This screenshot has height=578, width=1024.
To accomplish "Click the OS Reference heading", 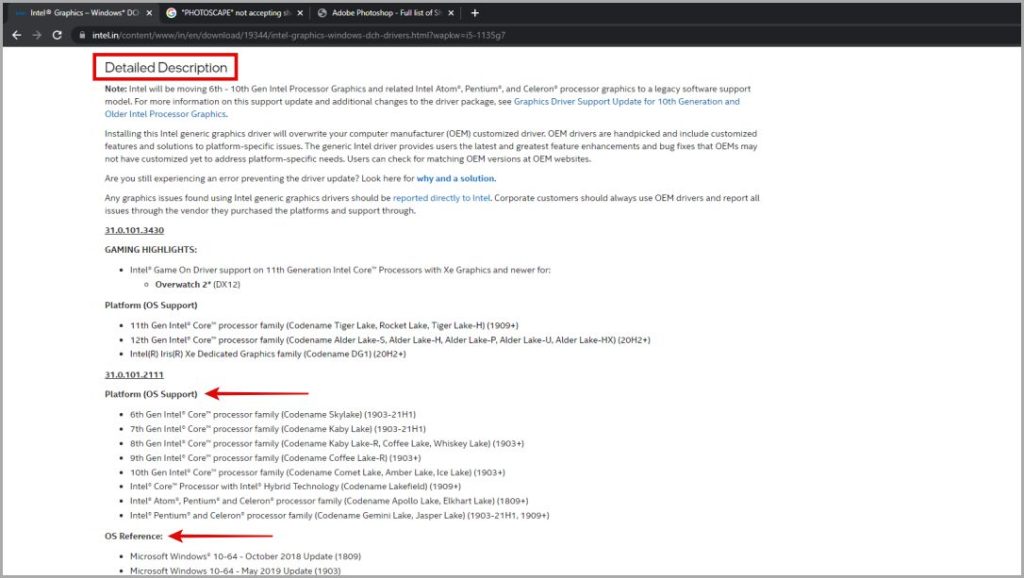I will coord(133,536).
